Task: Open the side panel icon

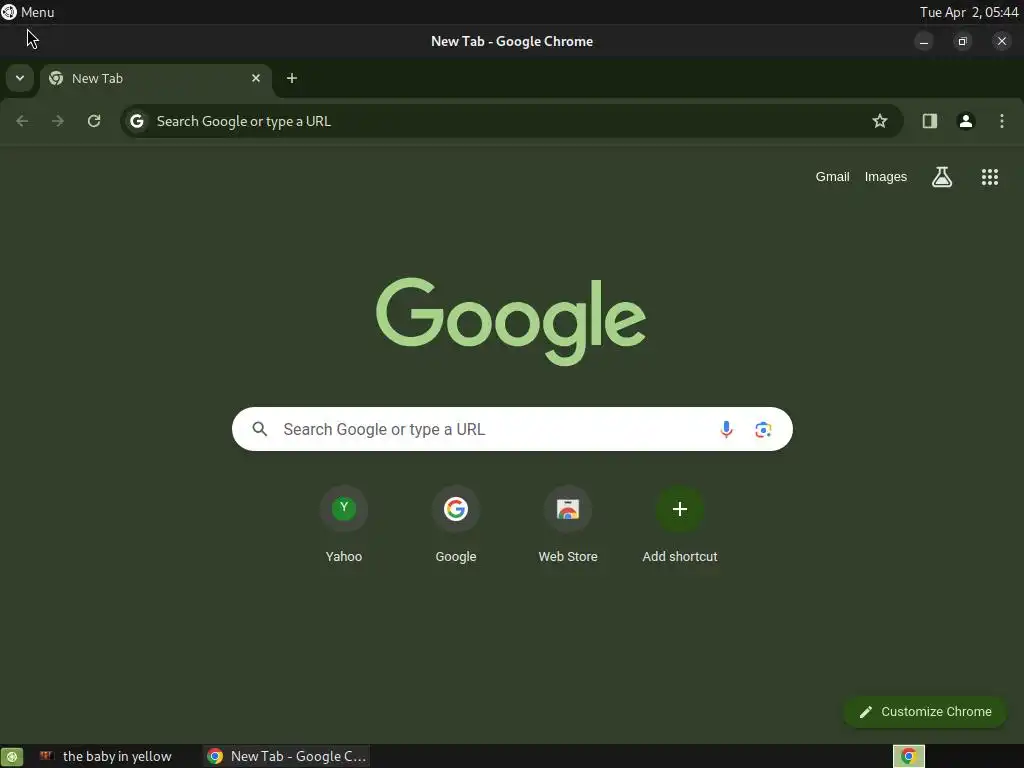Action: 929,121
